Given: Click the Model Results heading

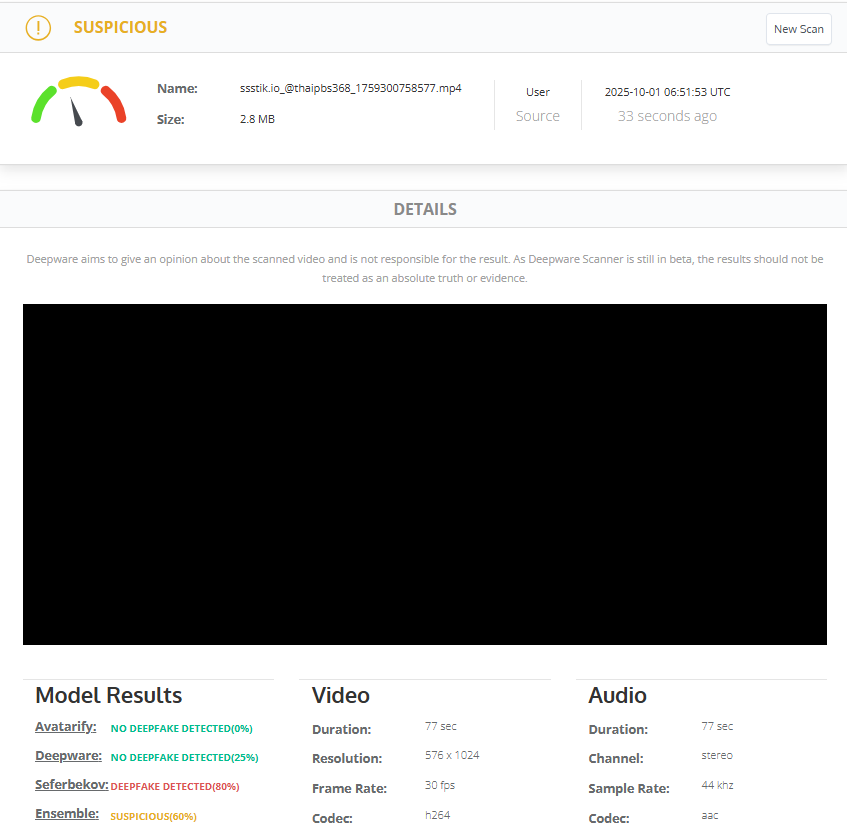Looking at the screenshot, I should (x=108, y=696).
